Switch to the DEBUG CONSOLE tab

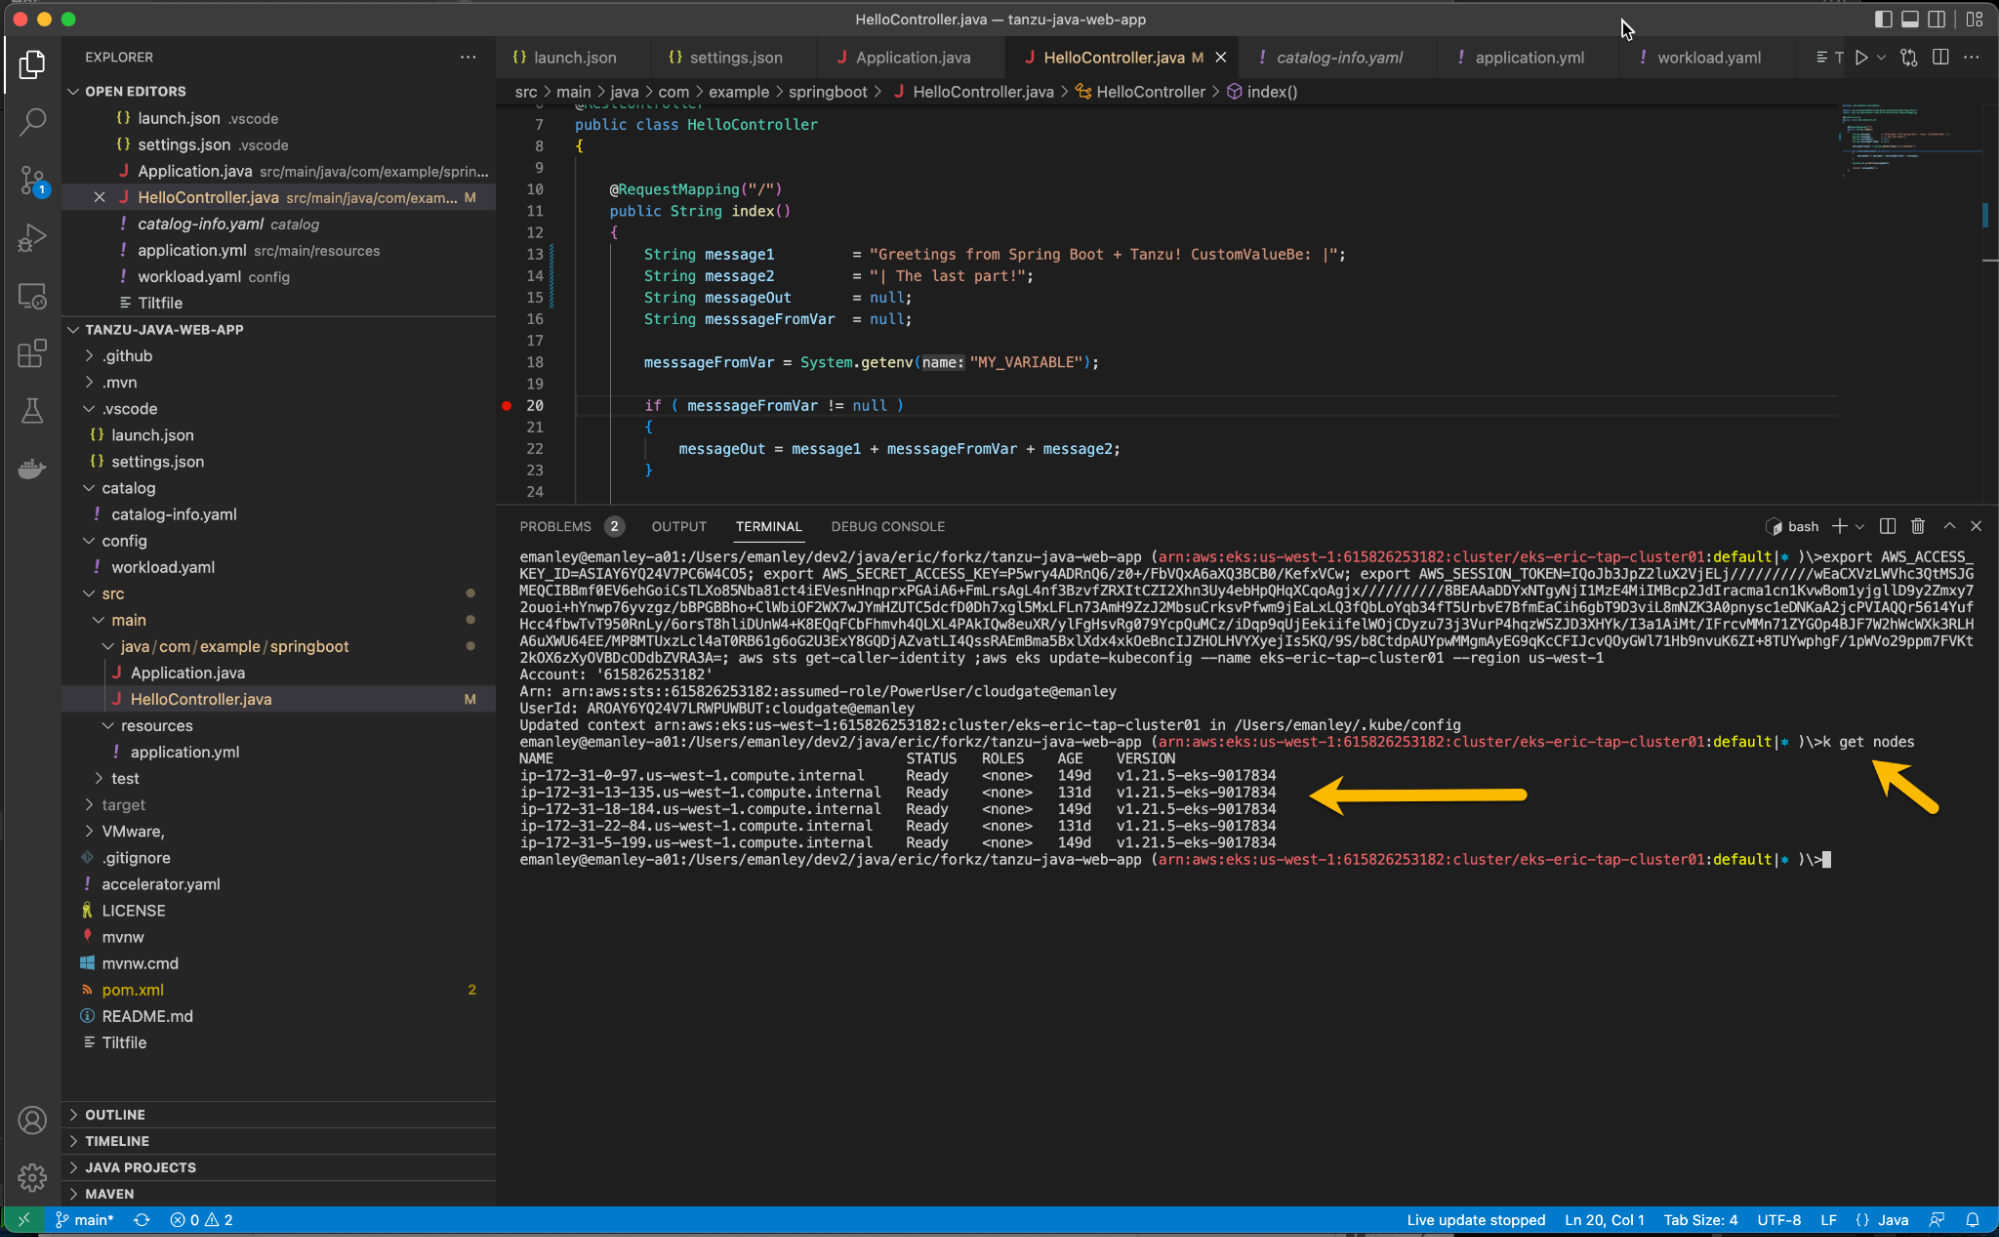(887, 526)
